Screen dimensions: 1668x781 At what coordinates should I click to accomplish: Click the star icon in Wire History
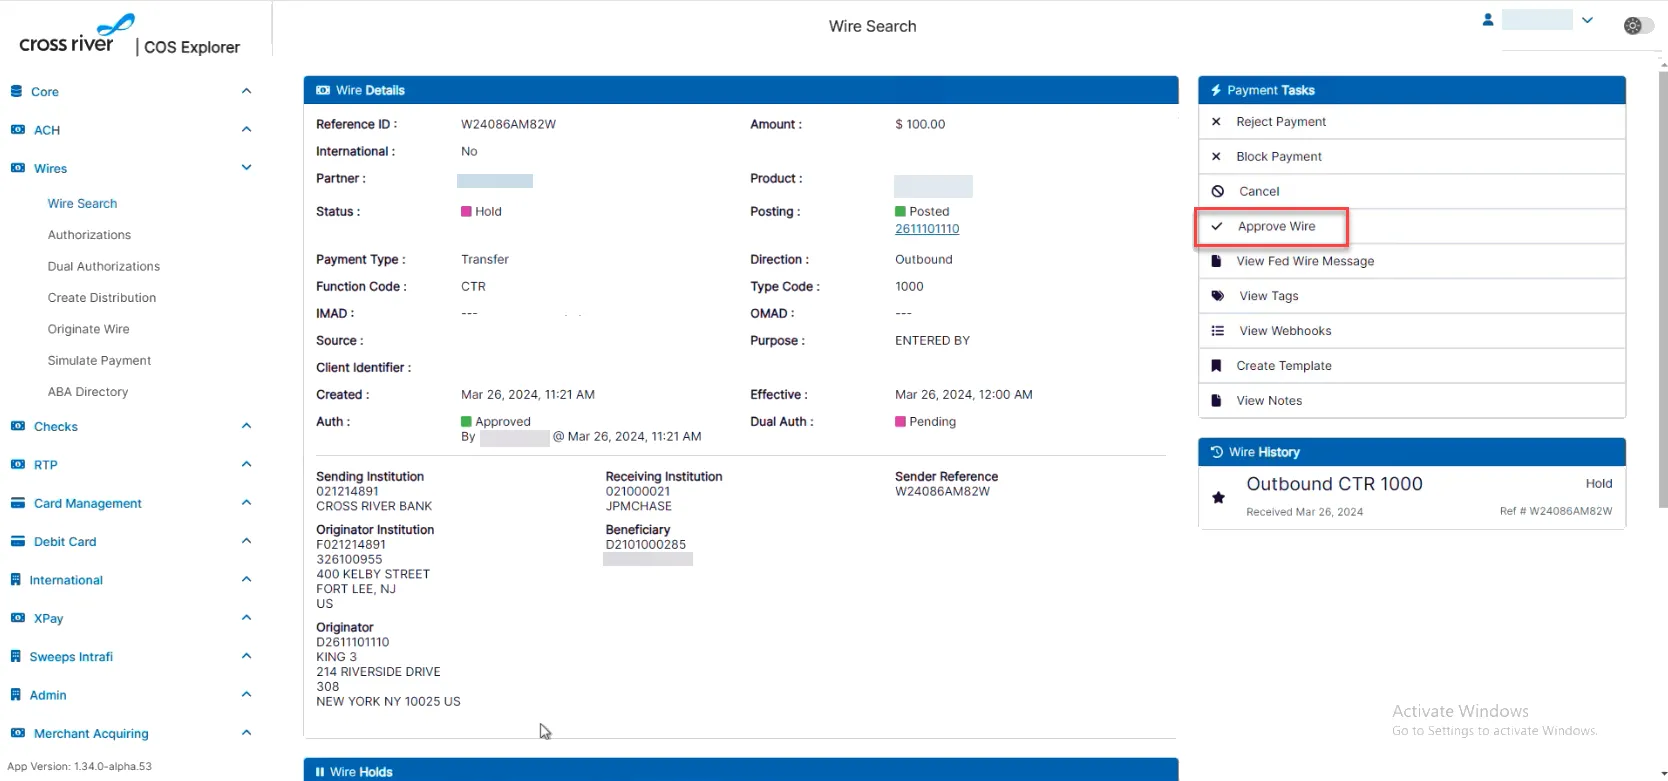pyautogui.click(x=1218, y=497)
